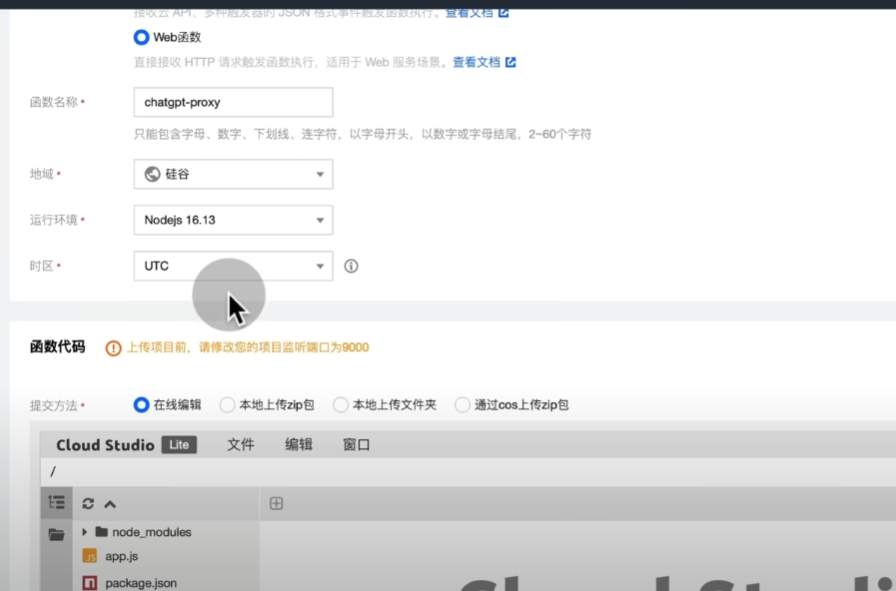Image resolution: width=896 pixels, height=591 pixels.
Task: Select 本地上传zip包 option
Action: 227,405
